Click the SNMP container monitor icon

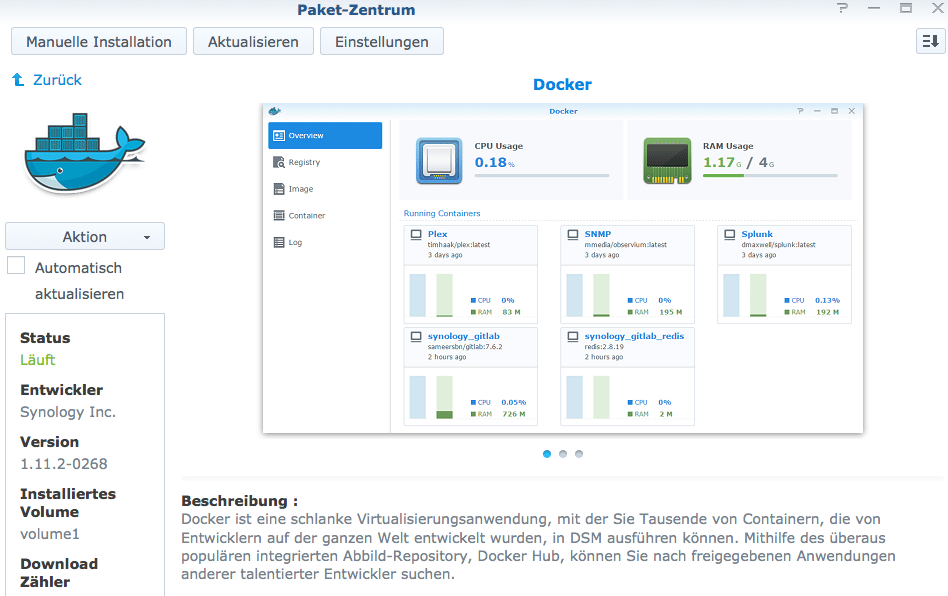[573, 235]
